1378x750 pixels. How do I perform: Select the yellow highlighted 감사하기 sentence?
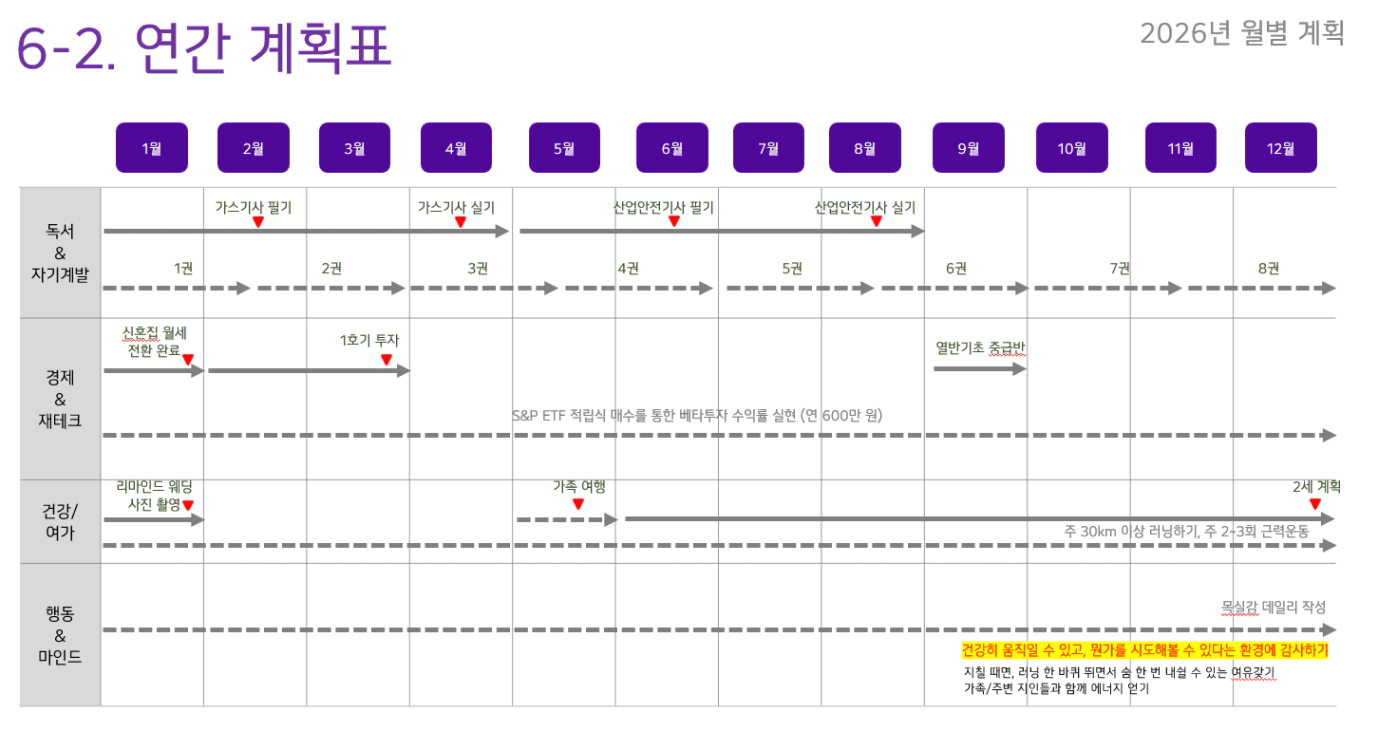1145,650
